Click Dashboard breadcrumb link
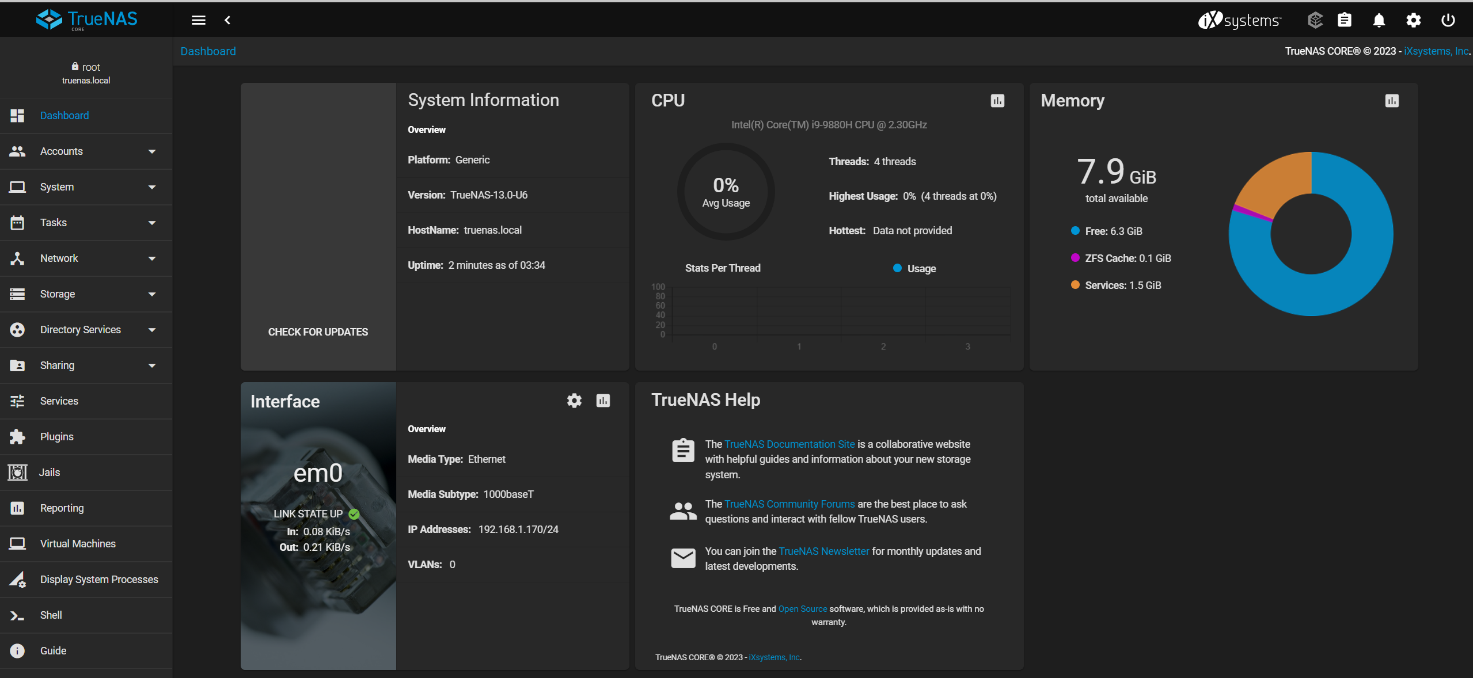 coord(208,51)
